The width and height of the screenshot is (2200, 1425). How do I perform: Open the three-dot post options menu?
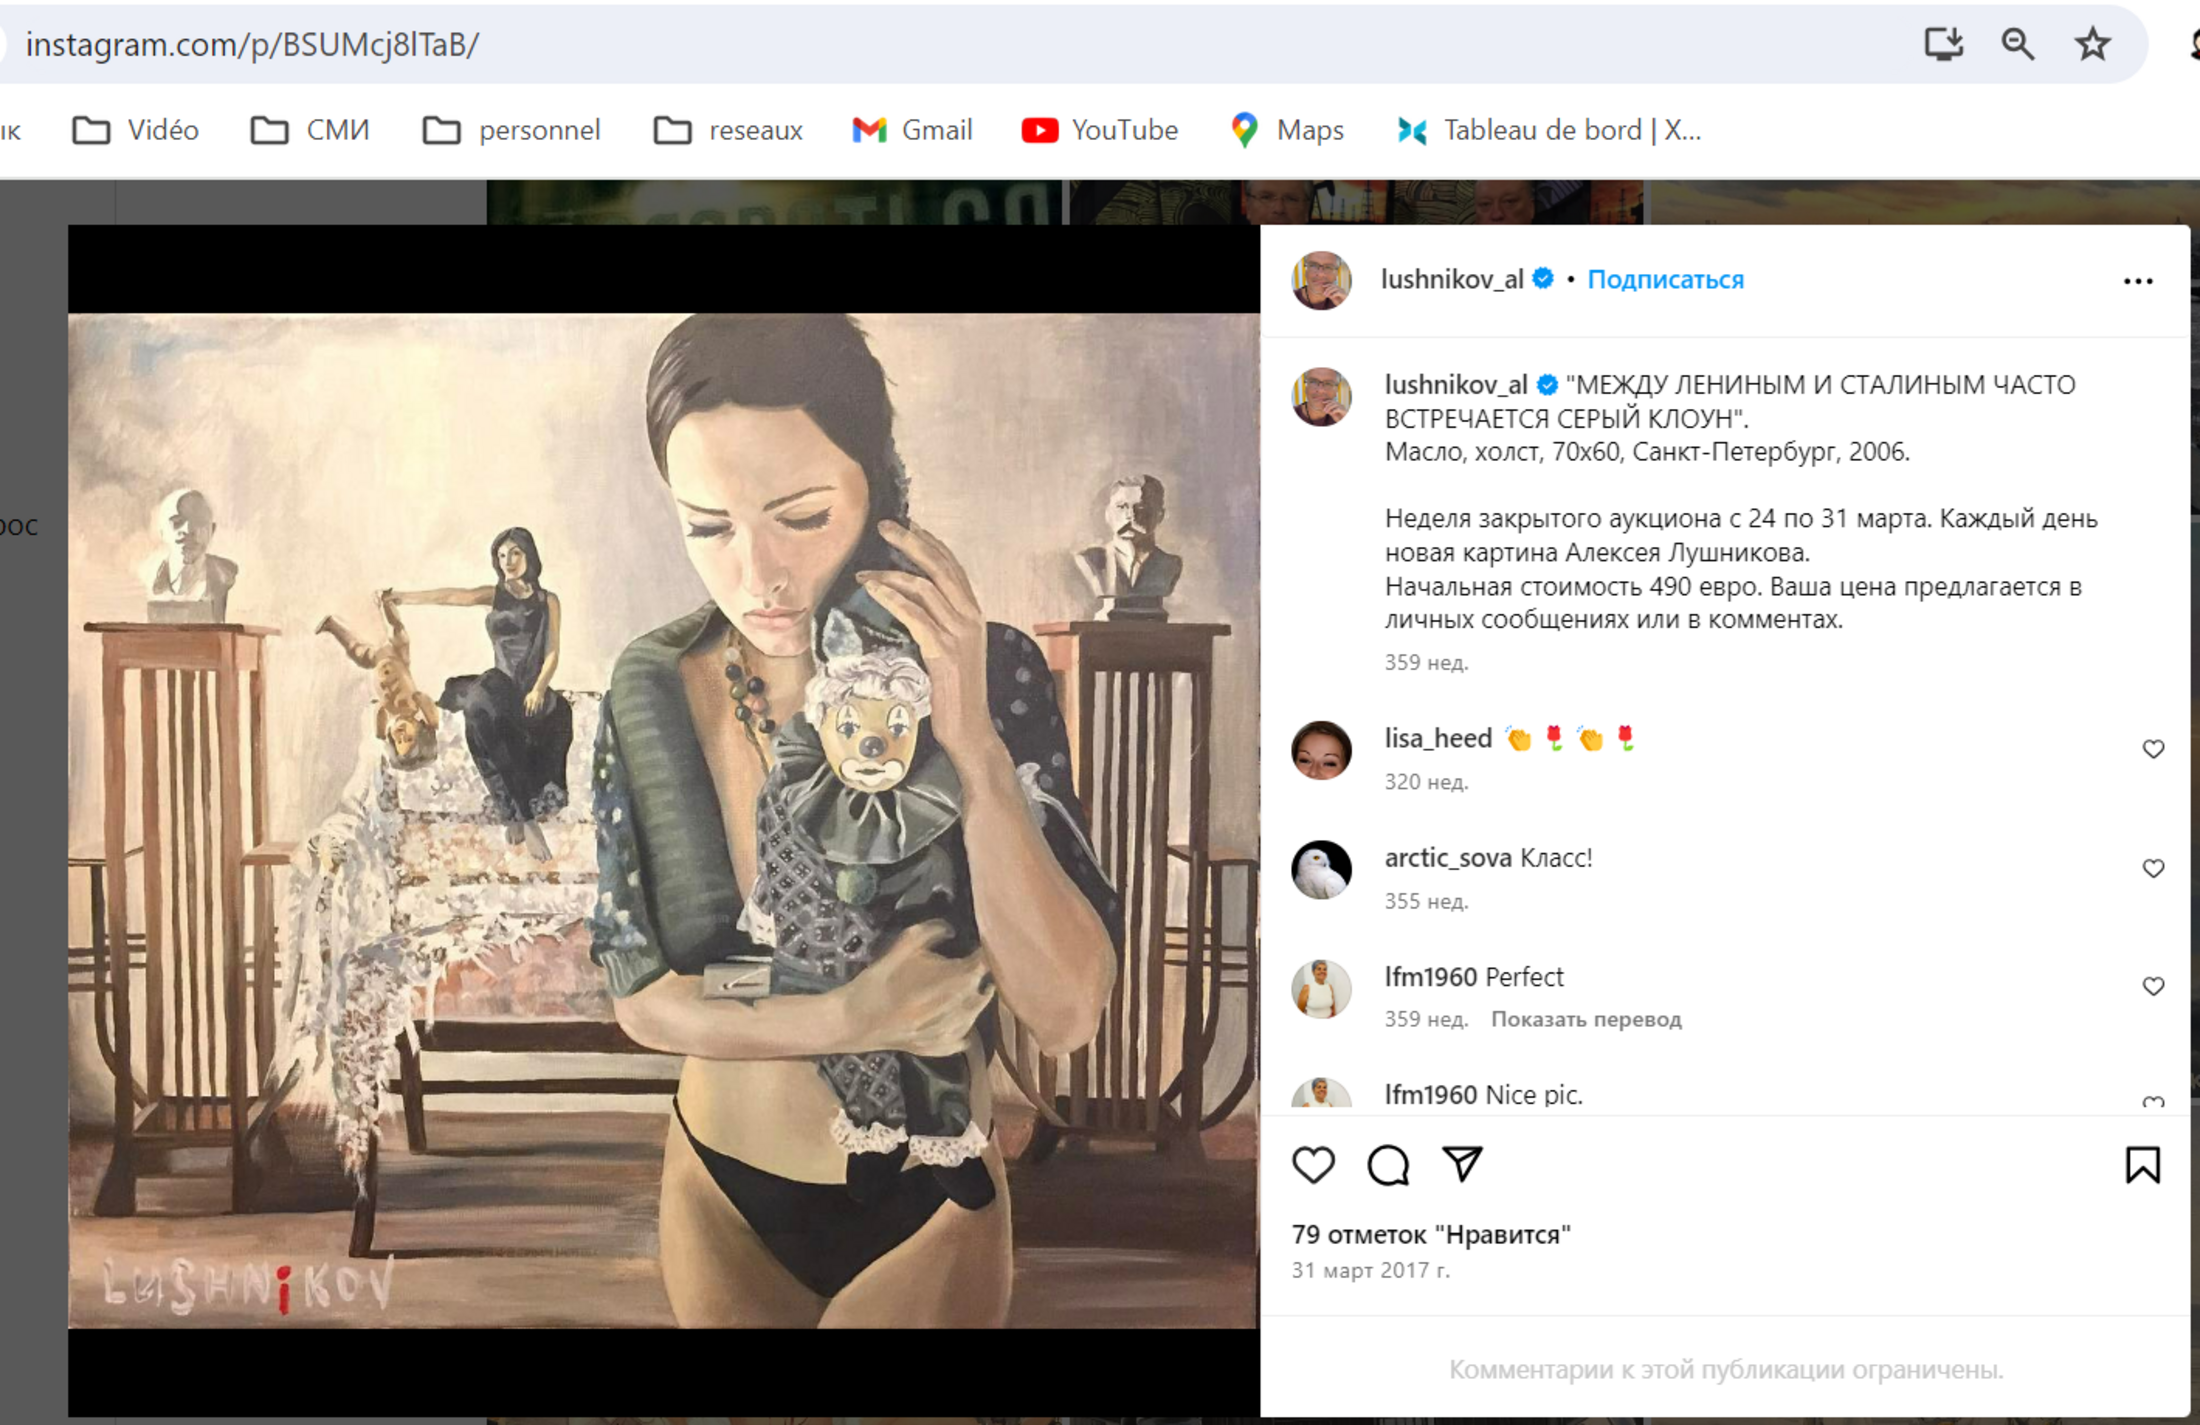tap(2138, 281)
